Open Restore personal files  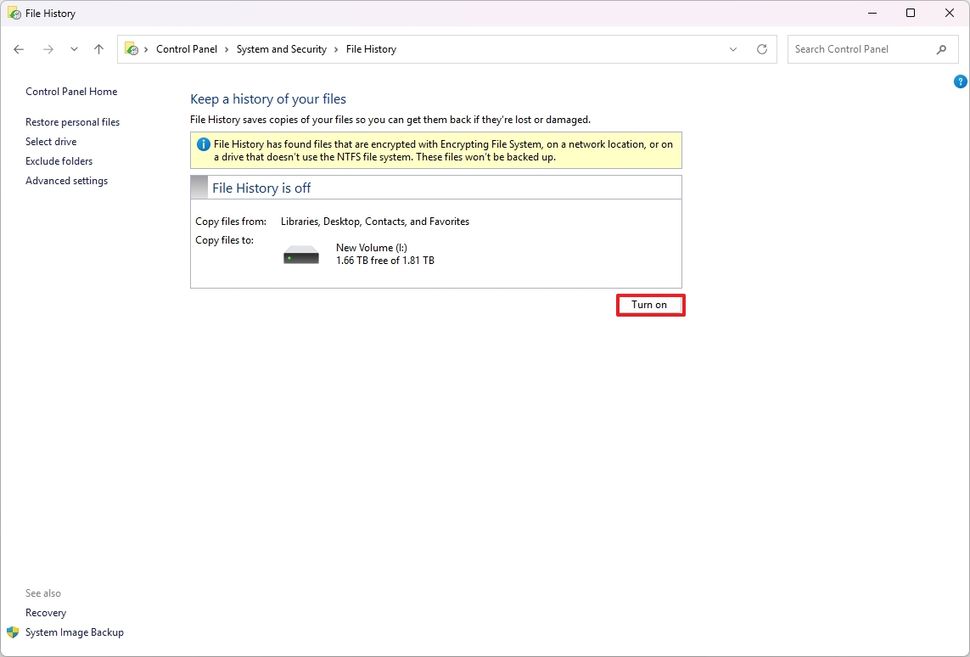(x=72, y=121)
